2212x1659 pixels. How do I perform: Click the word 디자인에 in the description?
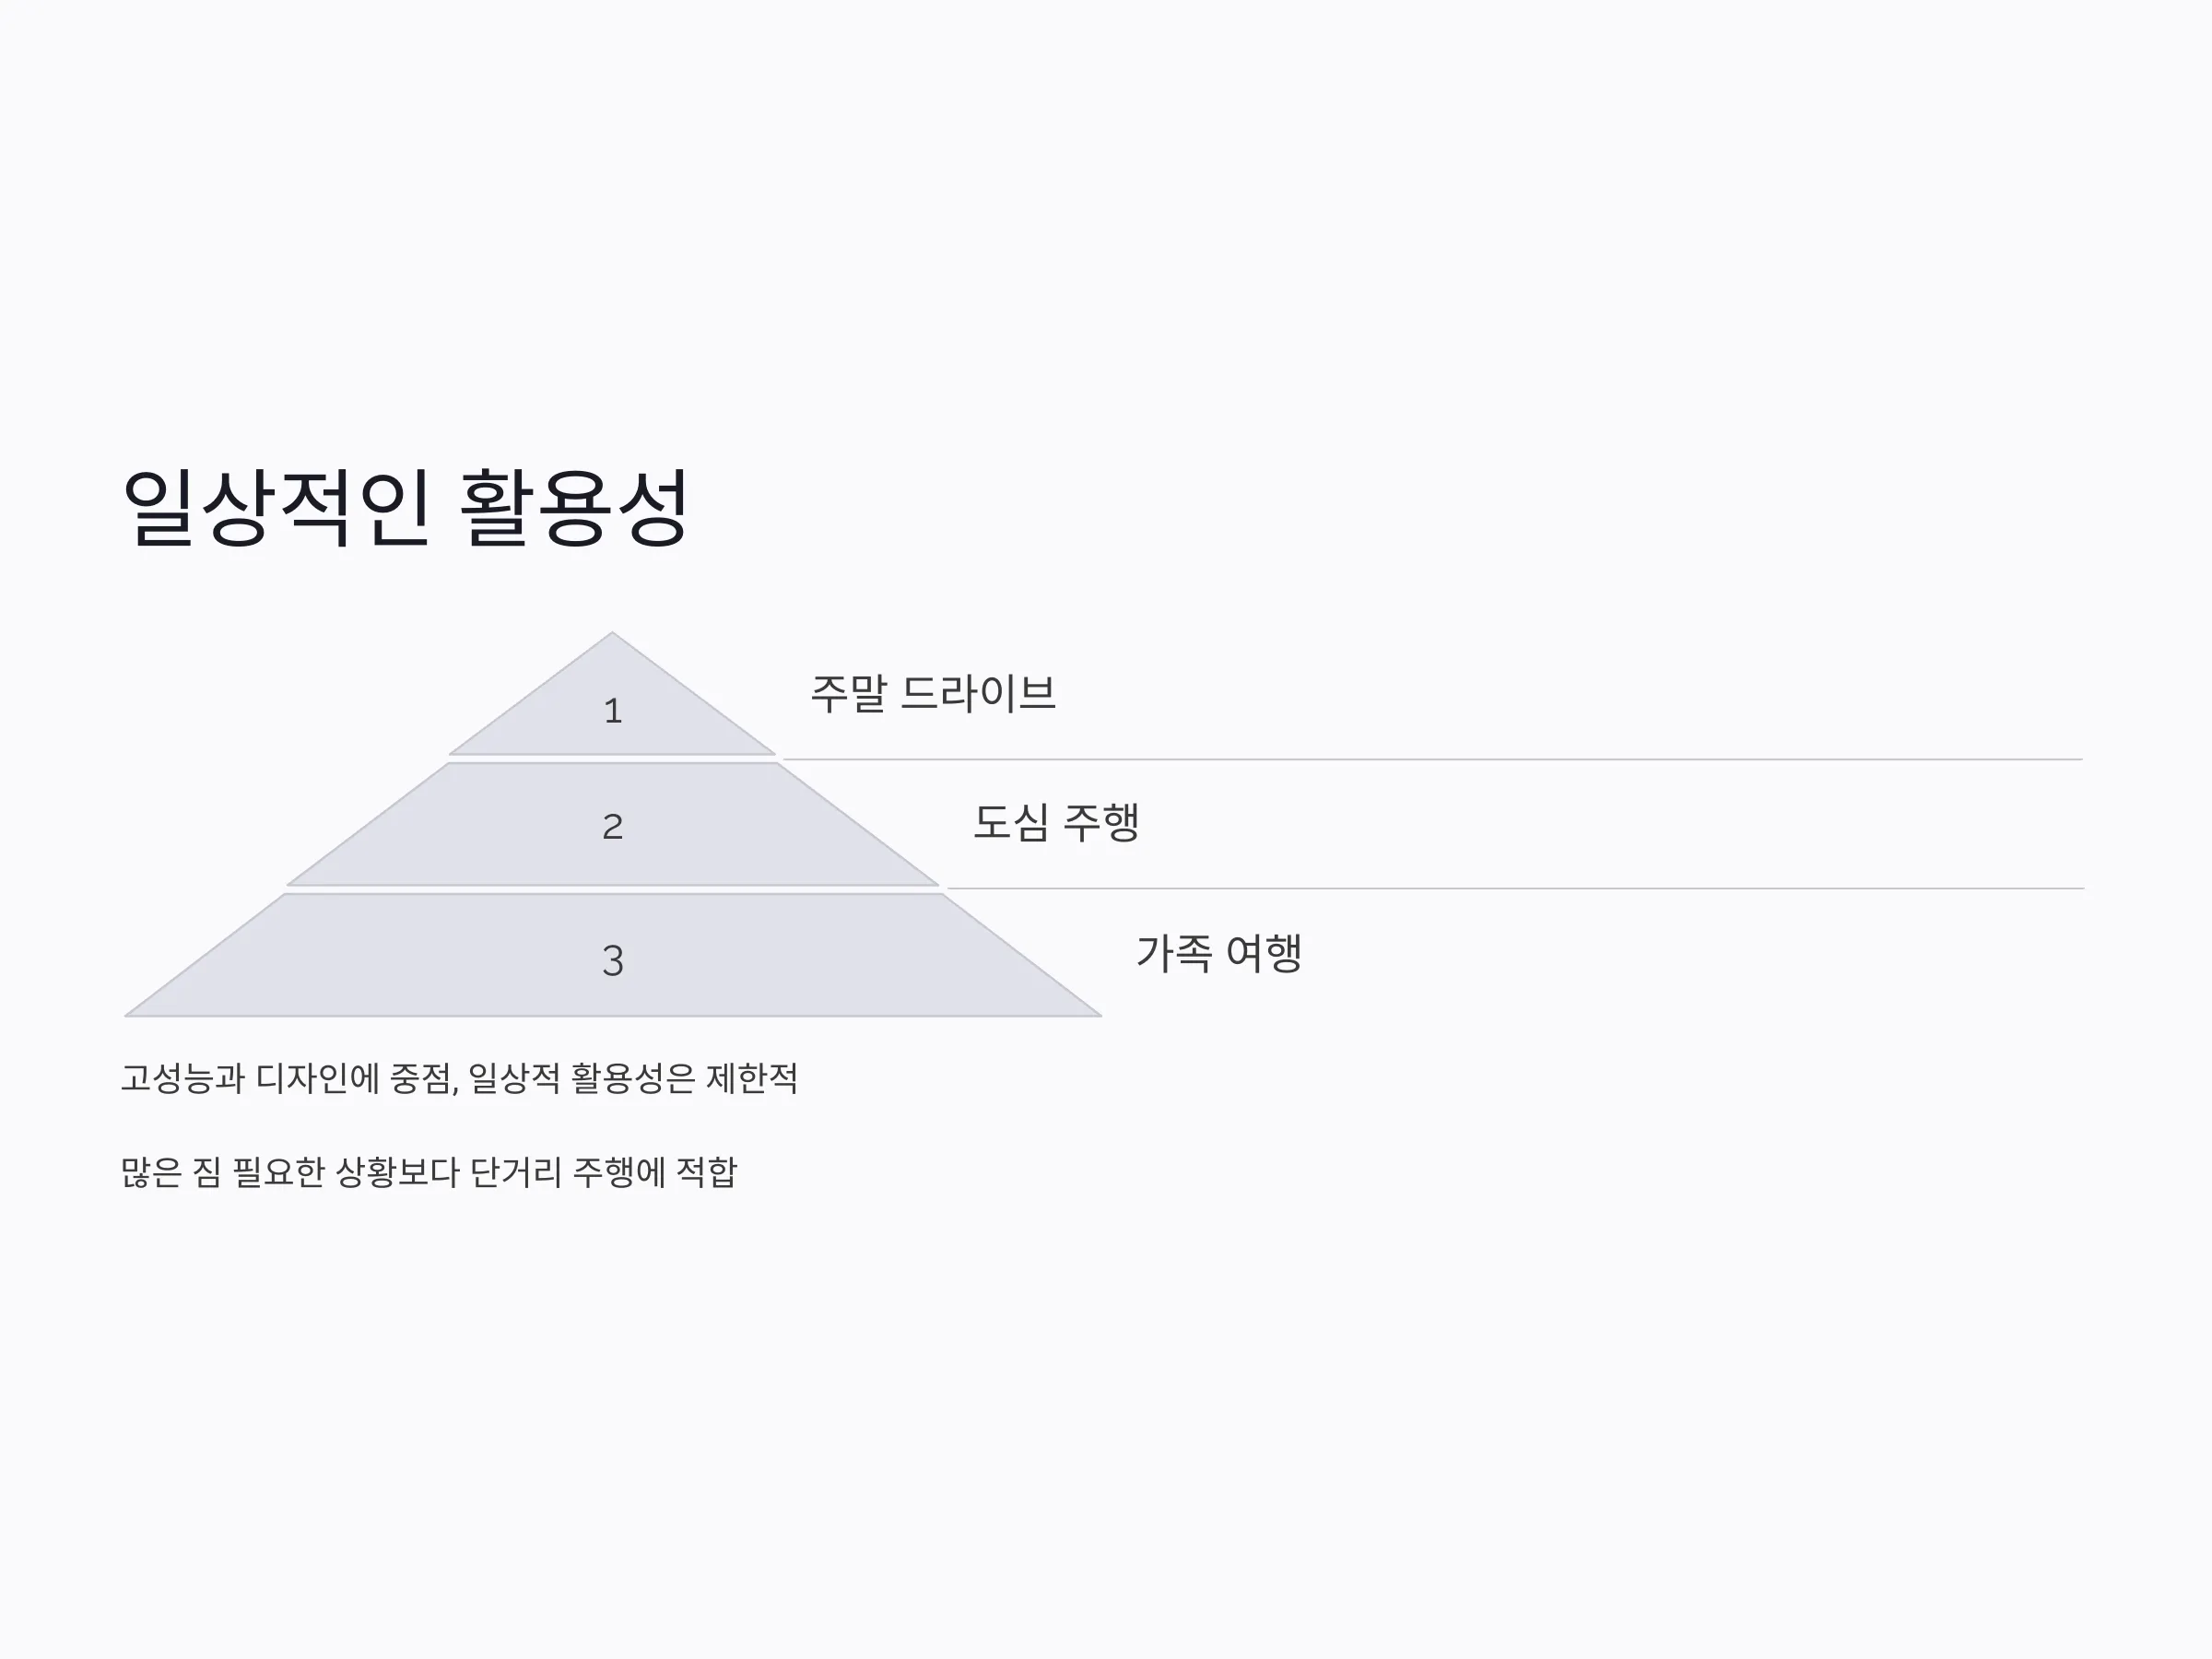(x=317, y=1078)
